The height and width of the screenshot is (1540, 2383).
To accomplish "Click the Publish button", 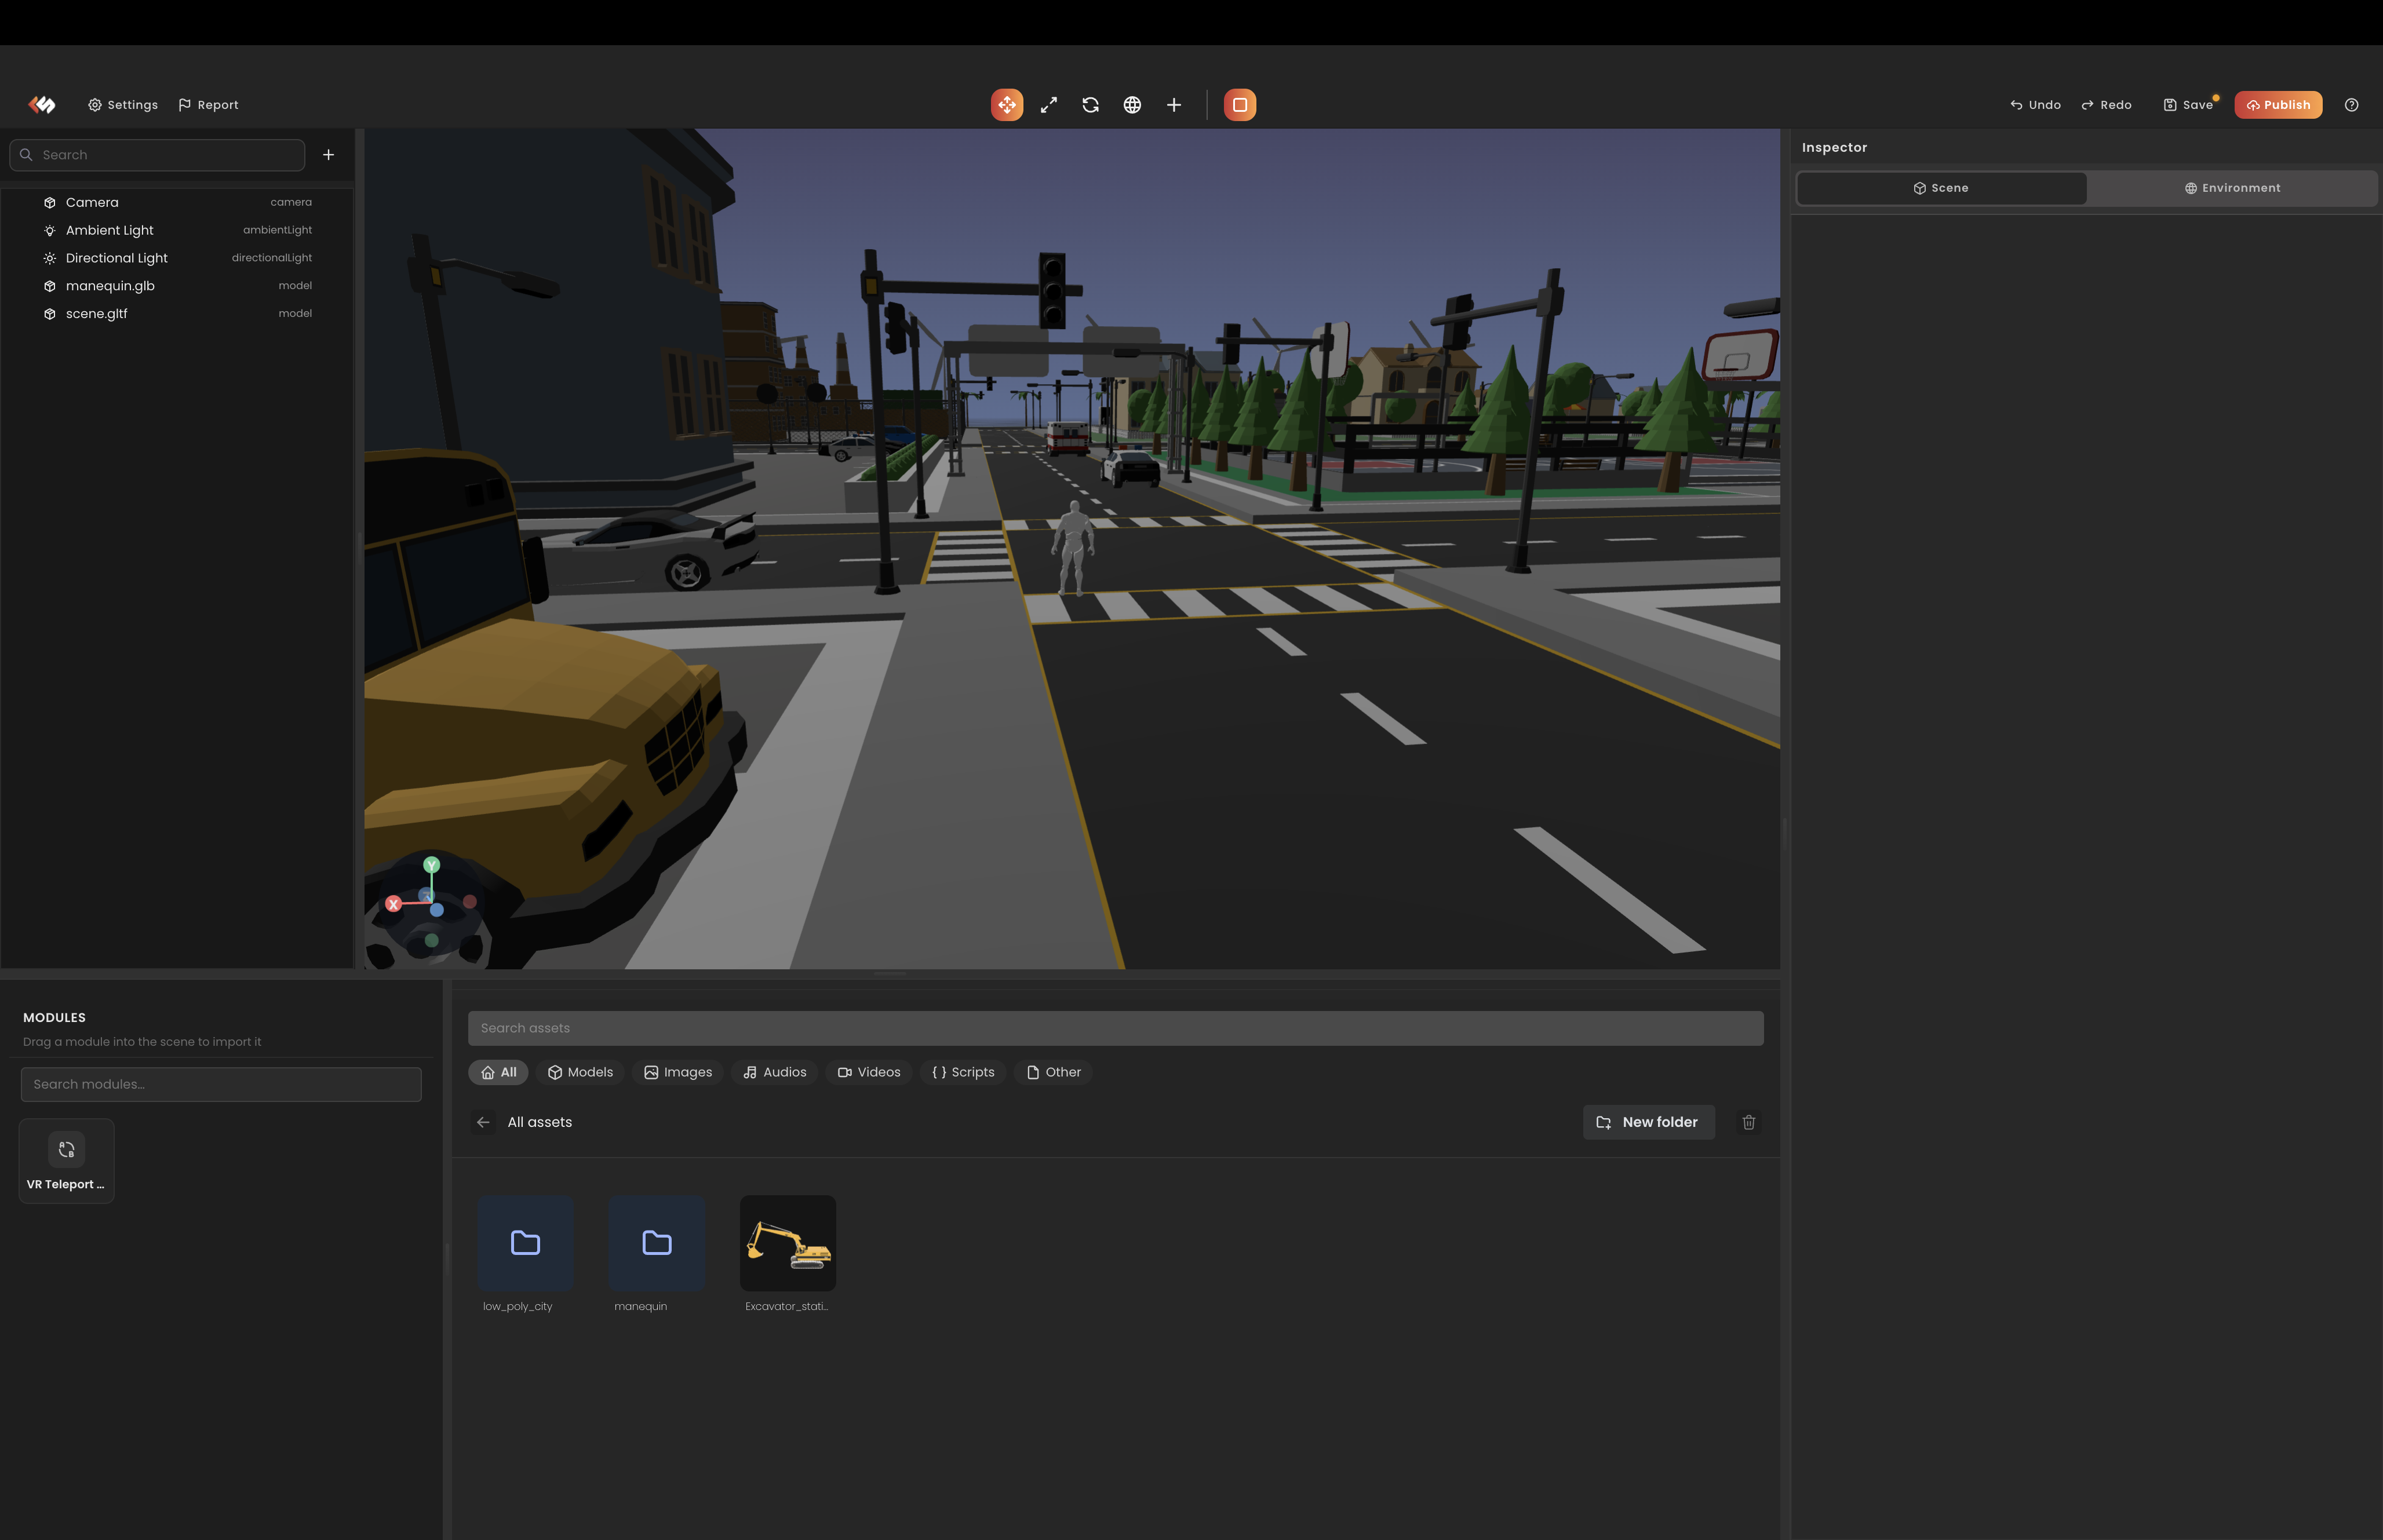I will point(2278,104).
